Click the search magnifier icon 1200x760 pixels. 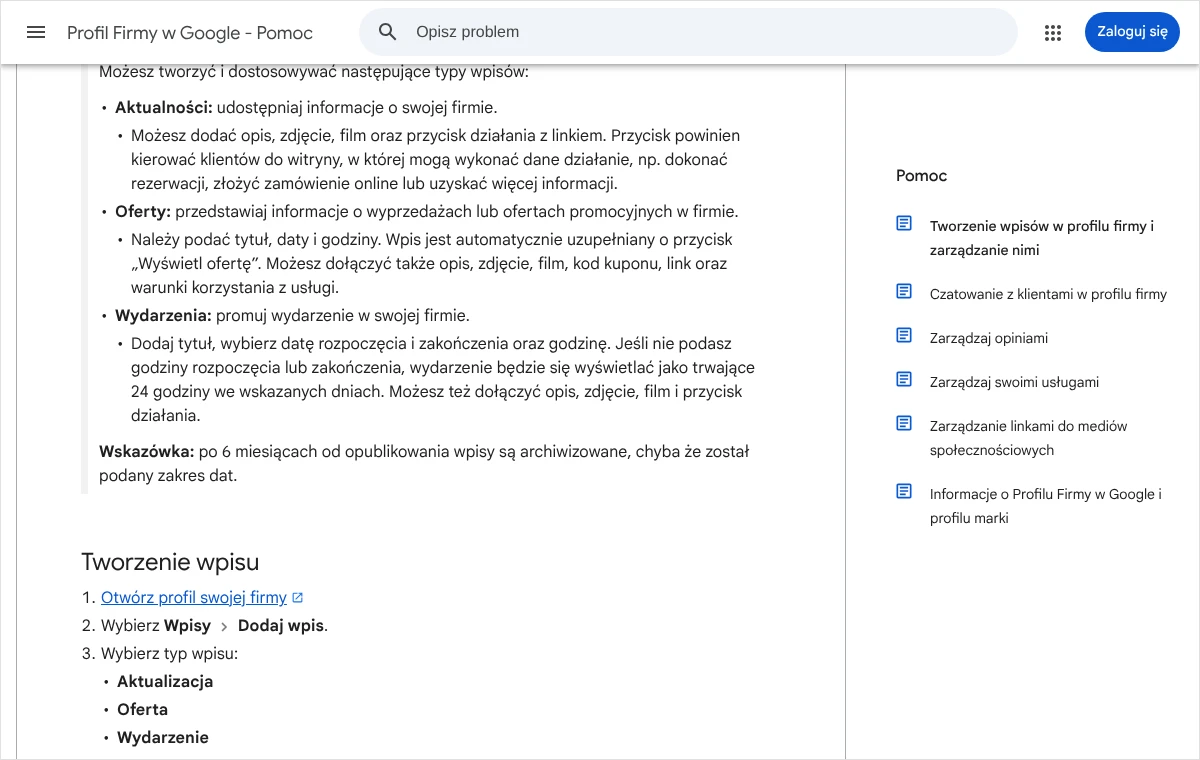pos(388,32)
